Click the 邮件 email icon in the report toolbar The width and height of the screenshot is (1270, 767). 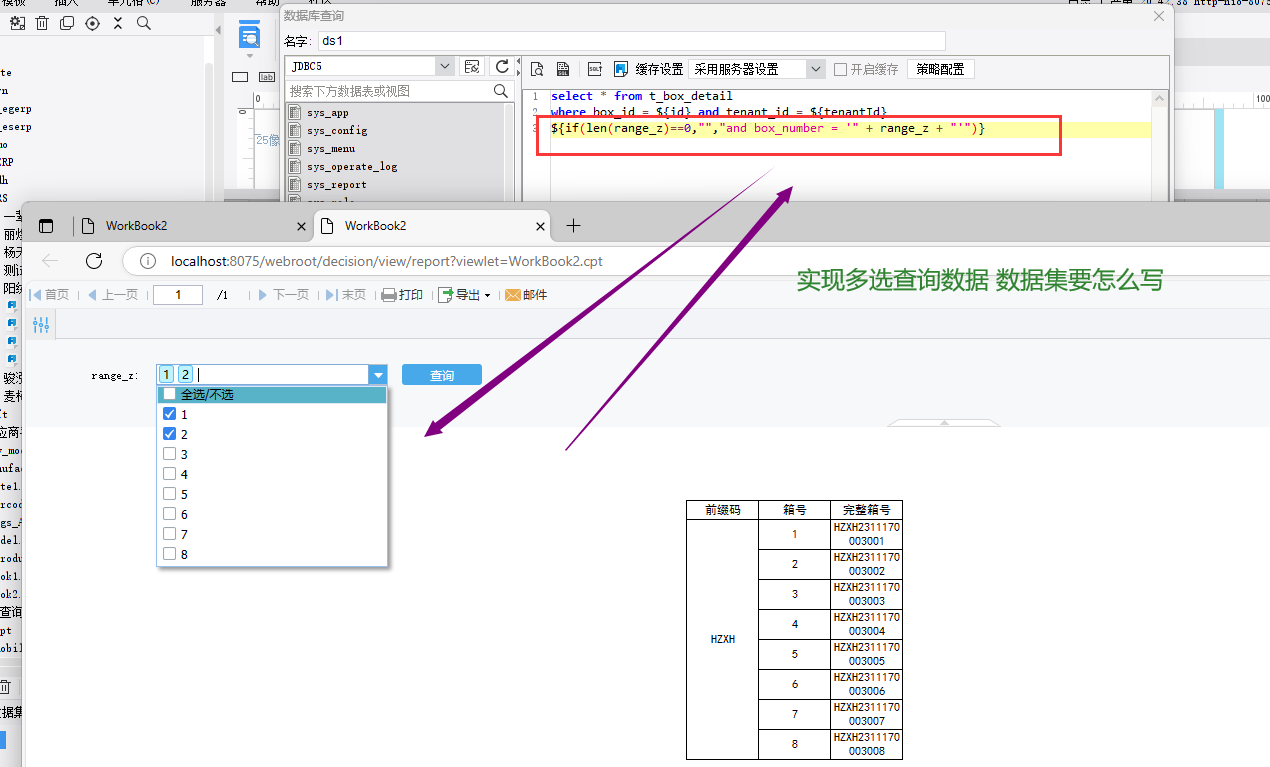tap(513, 295)
